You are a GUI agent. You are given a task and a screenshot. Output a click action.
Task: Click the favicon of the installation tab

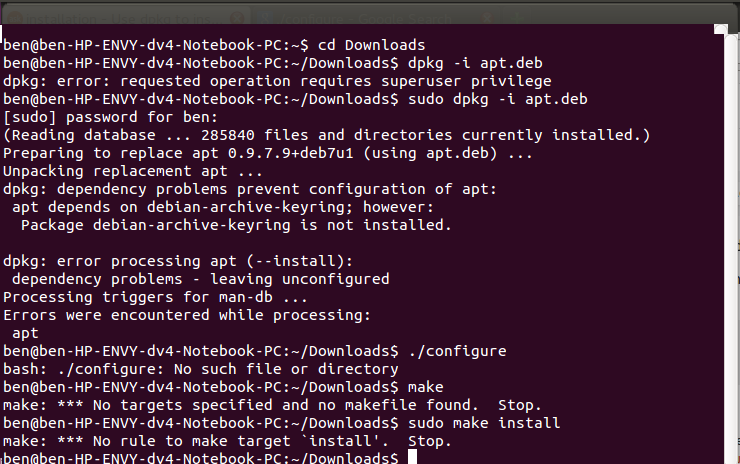click(x=15, y=19)
